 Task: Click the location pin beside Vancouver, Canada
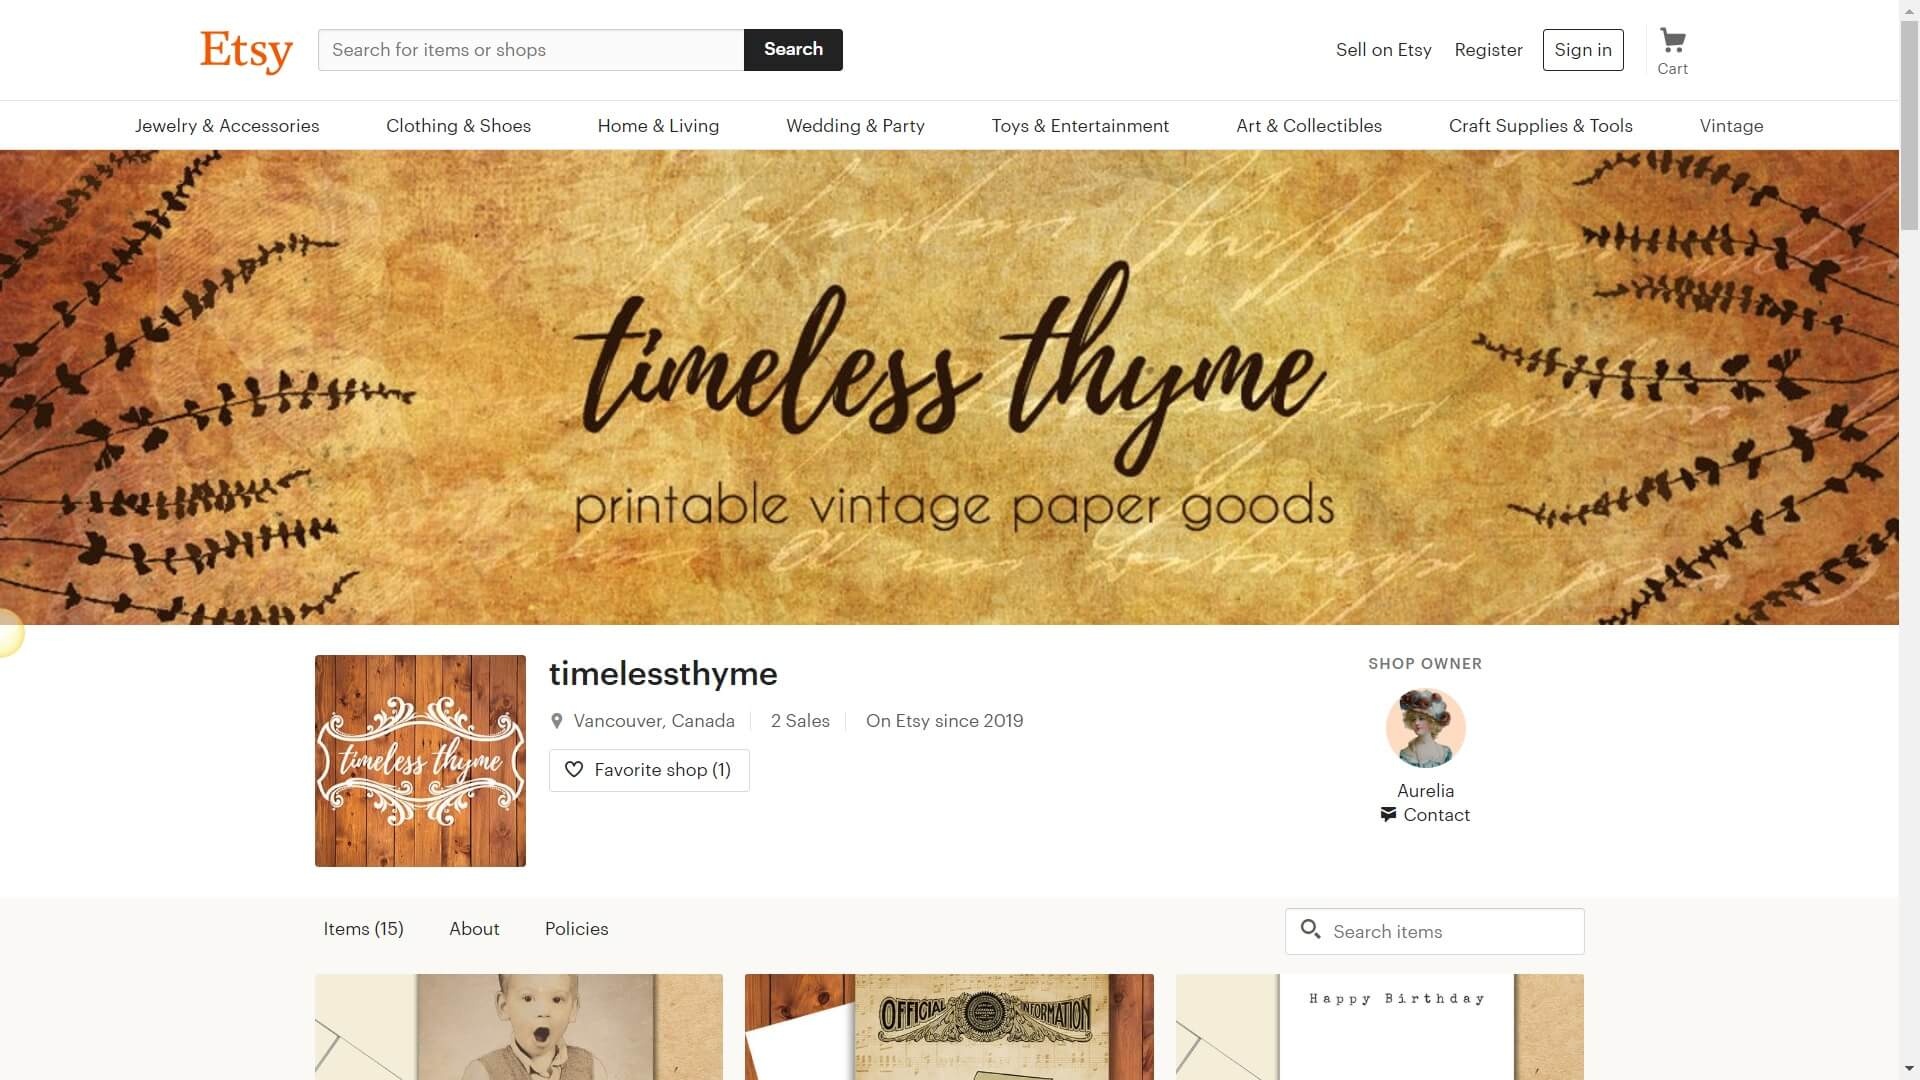[557, 721]
